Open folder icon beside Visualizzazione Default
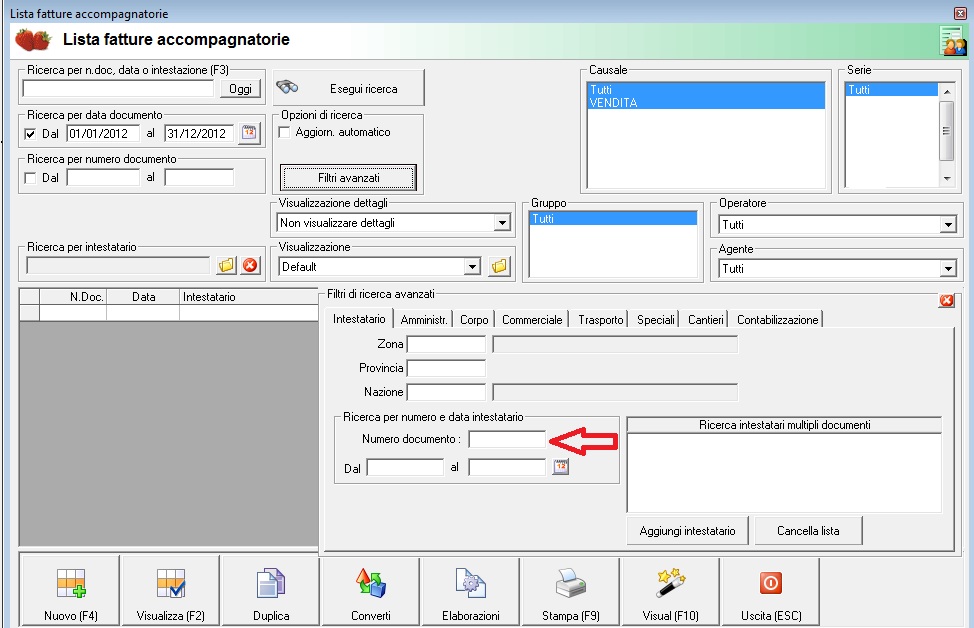This screenshot has height=628, width=974. pyautogui.click(x=499, y=266)
